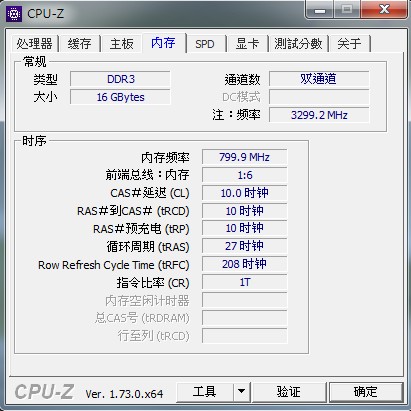Click the 1:6 FSB ratio value
Viewport: 411px width, 411px height.
coord(244,175)
